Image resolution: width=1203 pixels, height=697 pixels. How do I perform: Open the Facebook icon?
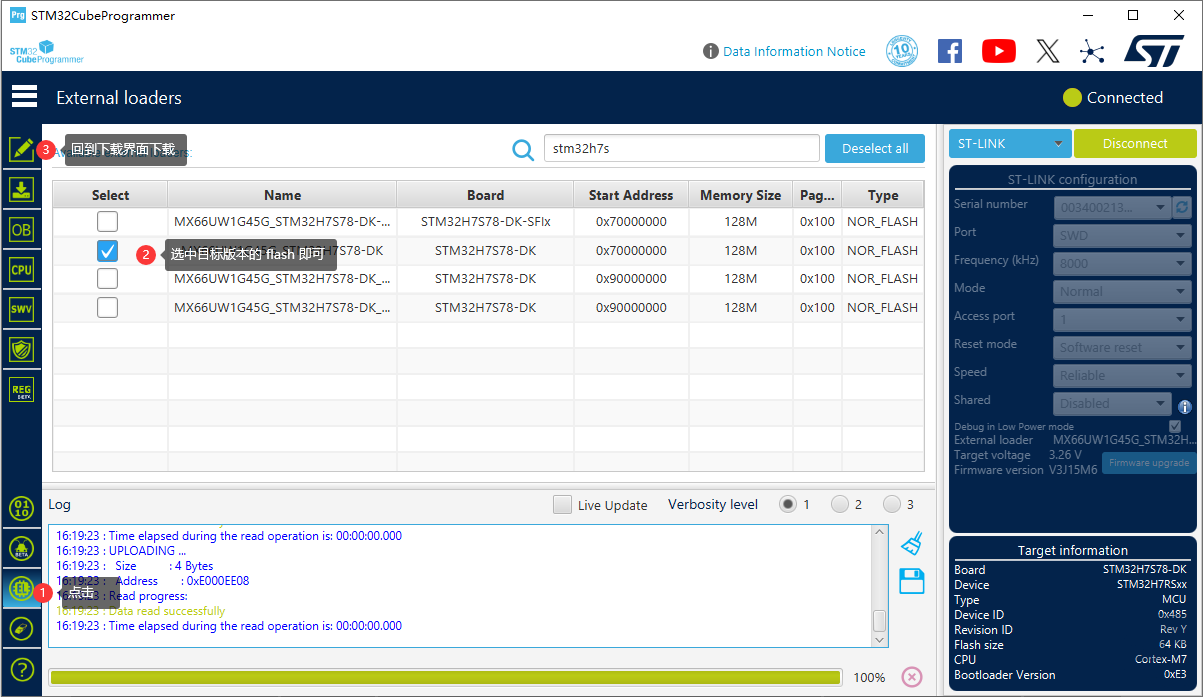coord(949,51)
